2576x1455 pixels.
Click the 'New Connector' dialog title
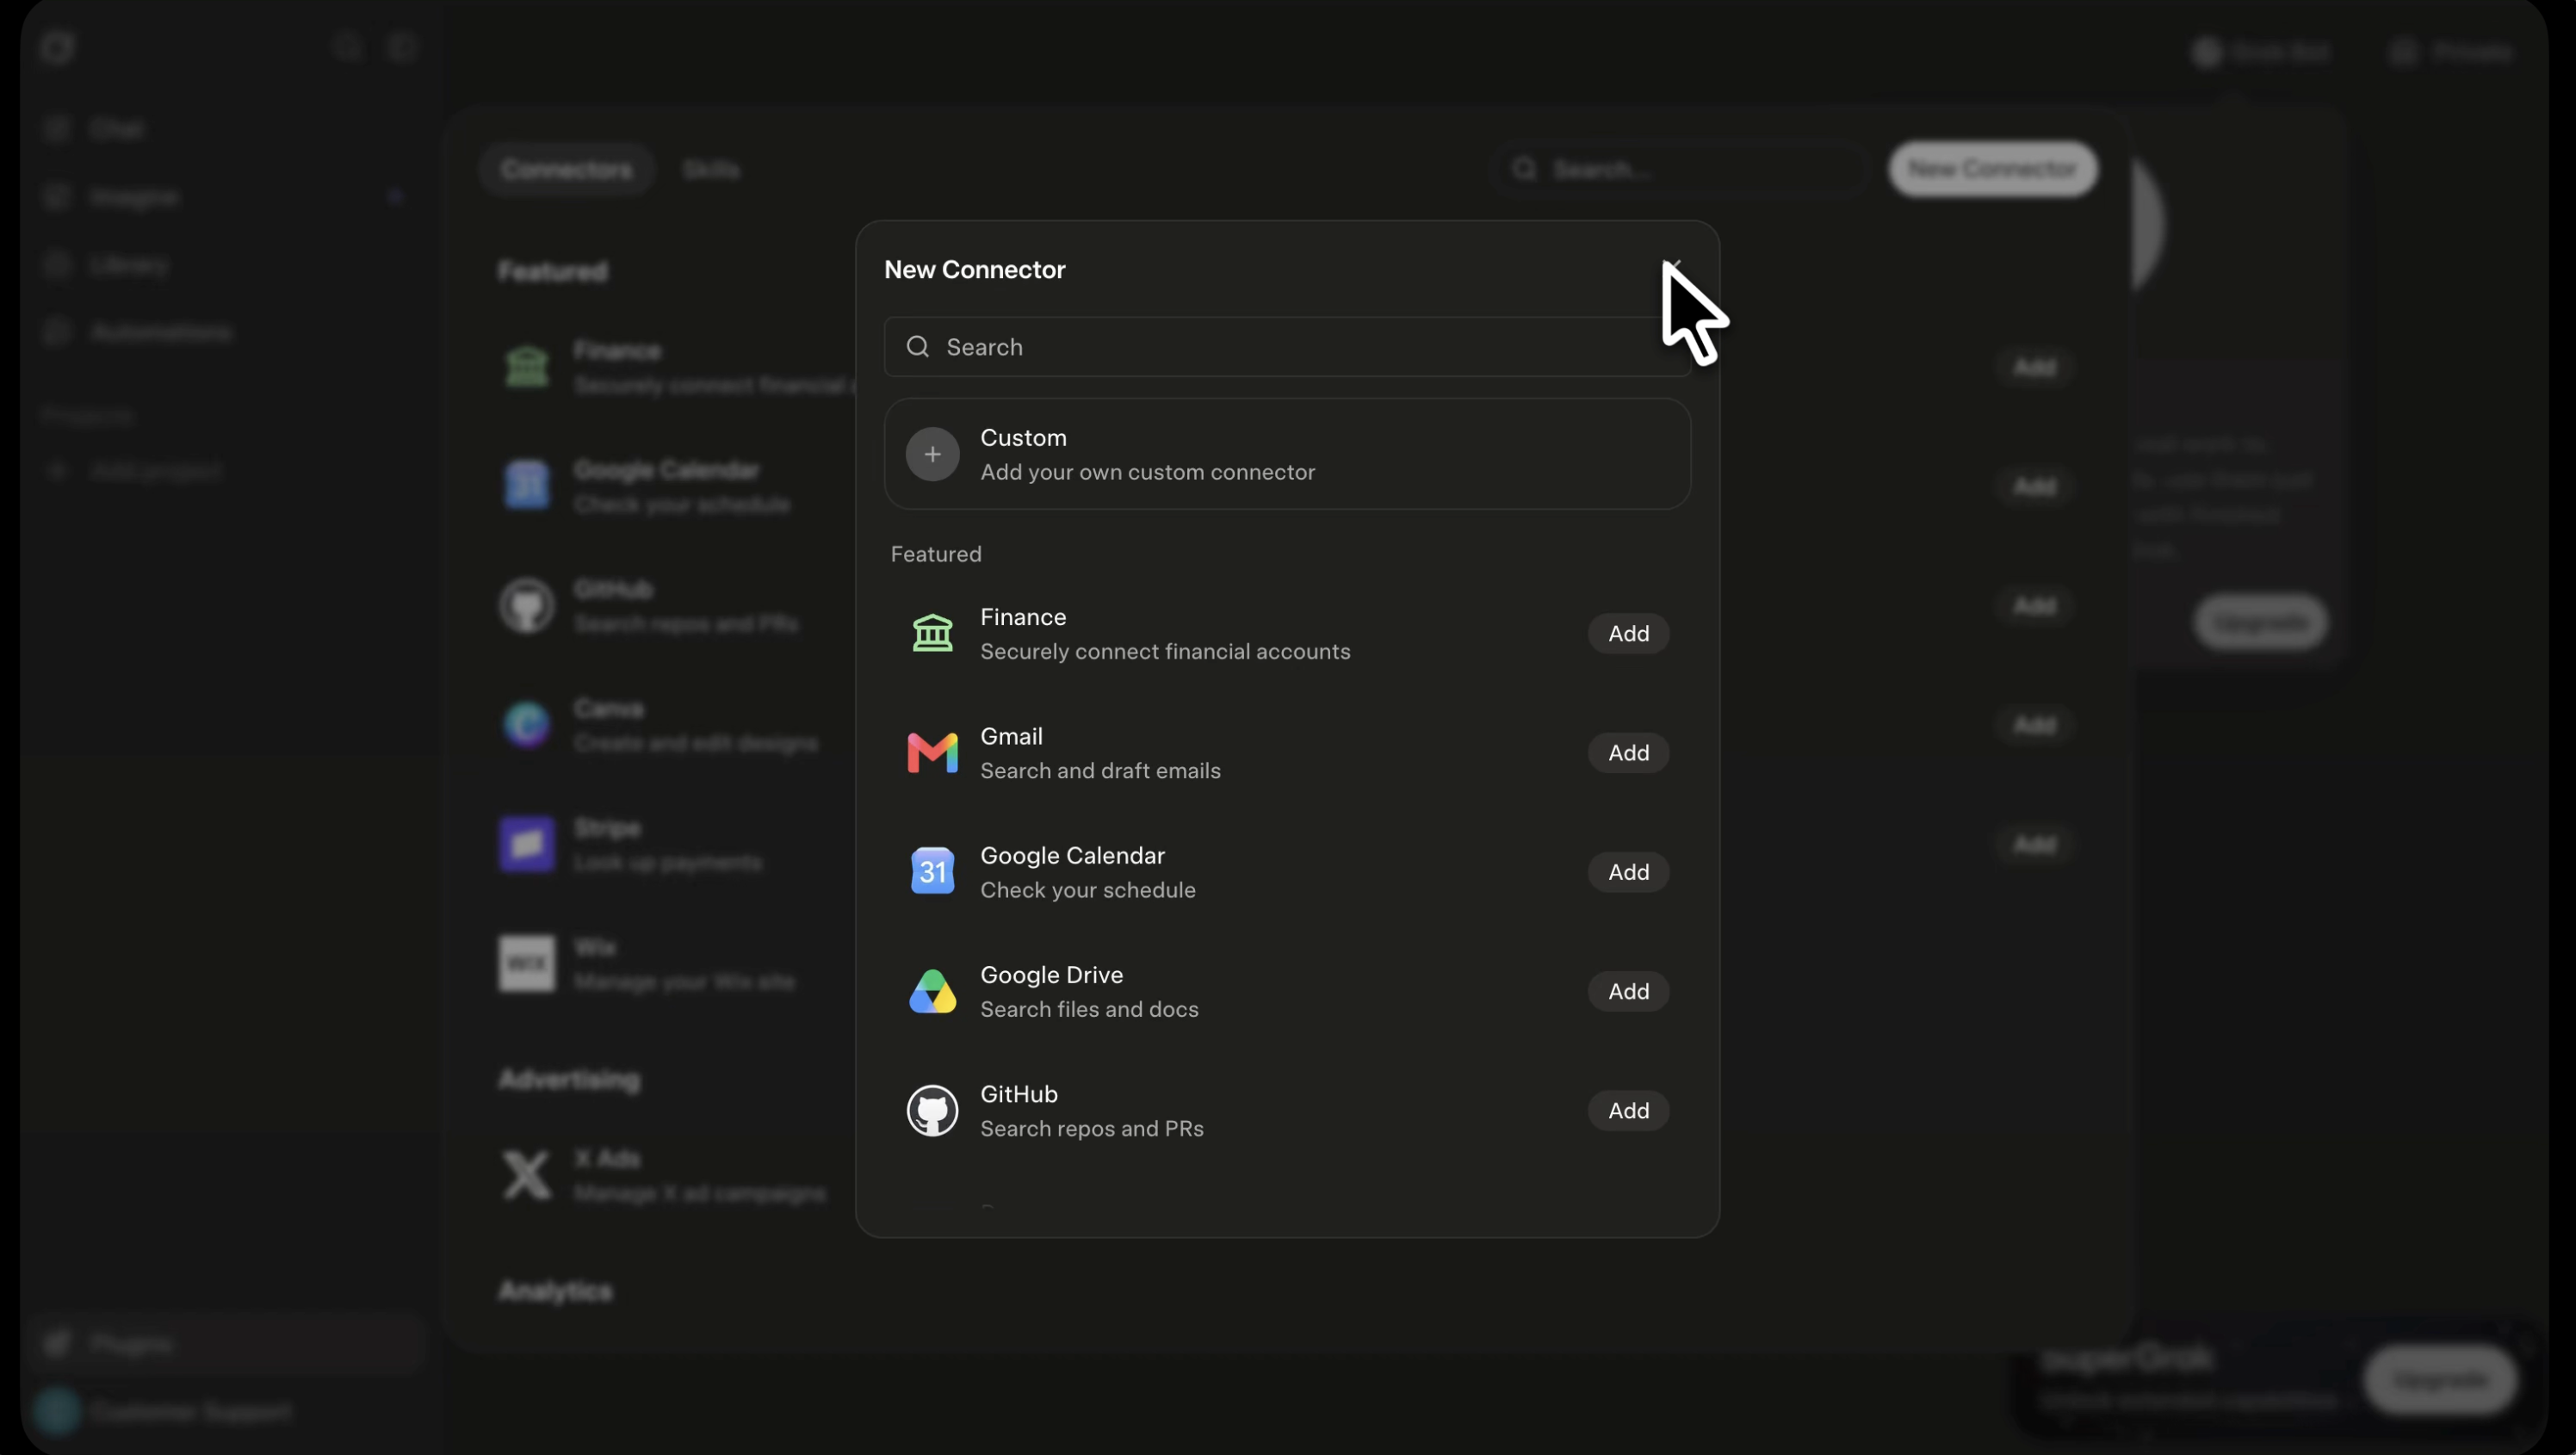click(x=975, y=270)
